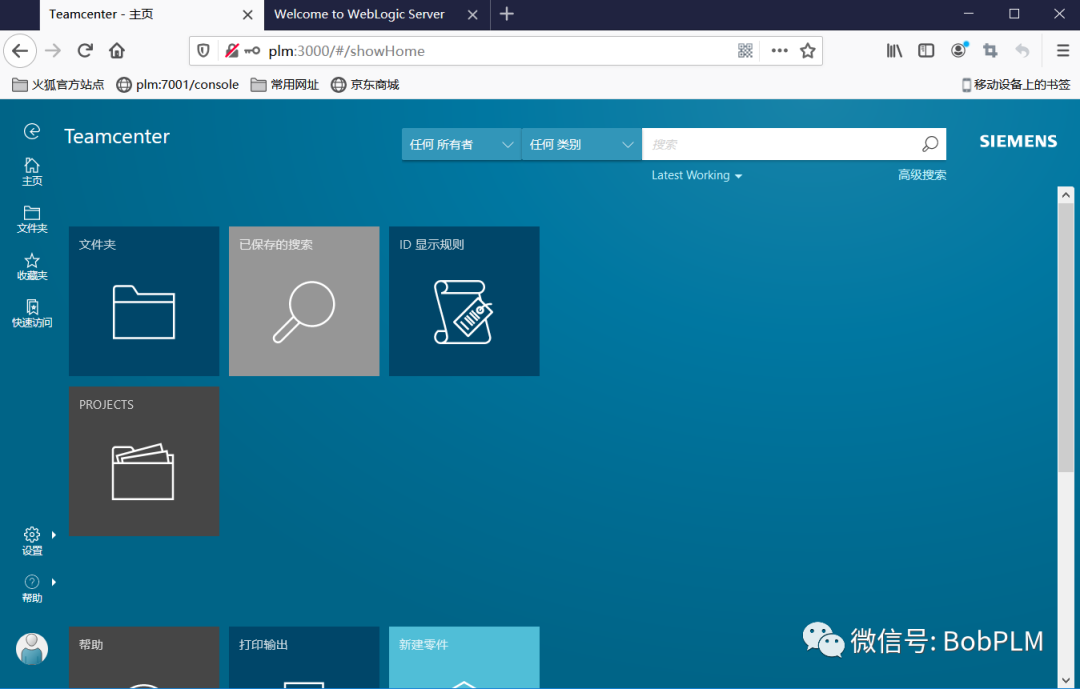Go to the browser home page
Screen dimensions: 1080x689
[117, 50]
